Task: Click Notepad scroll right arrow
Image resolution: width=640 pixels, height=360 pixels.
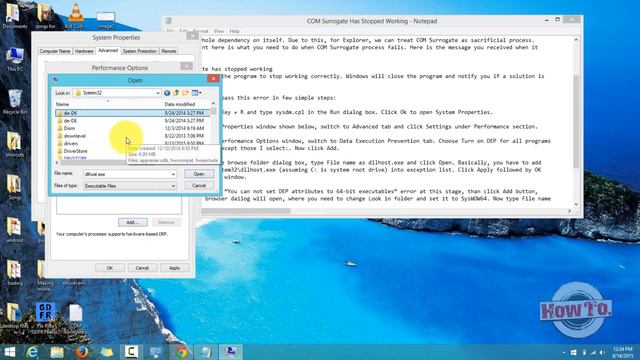Action: [x=570, y=211]
